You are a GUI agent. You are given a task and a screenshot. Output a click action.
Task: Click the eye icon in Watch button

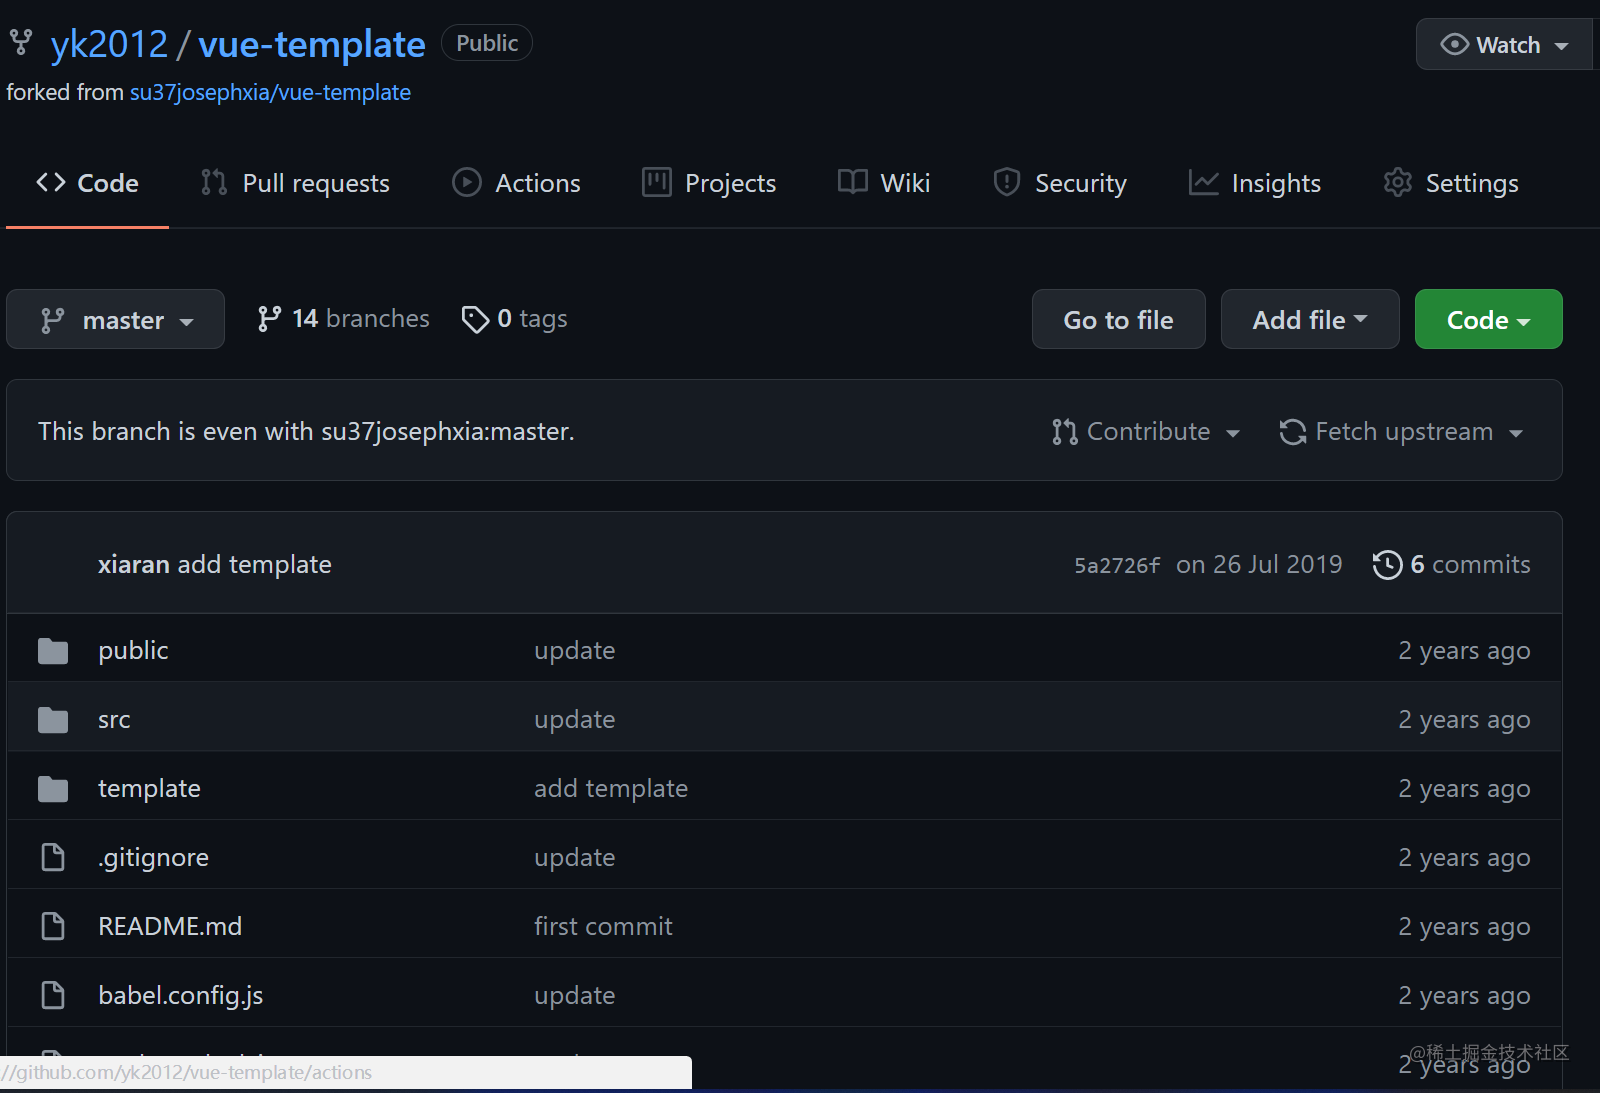pyautogui.click(x=1454, y=45)
